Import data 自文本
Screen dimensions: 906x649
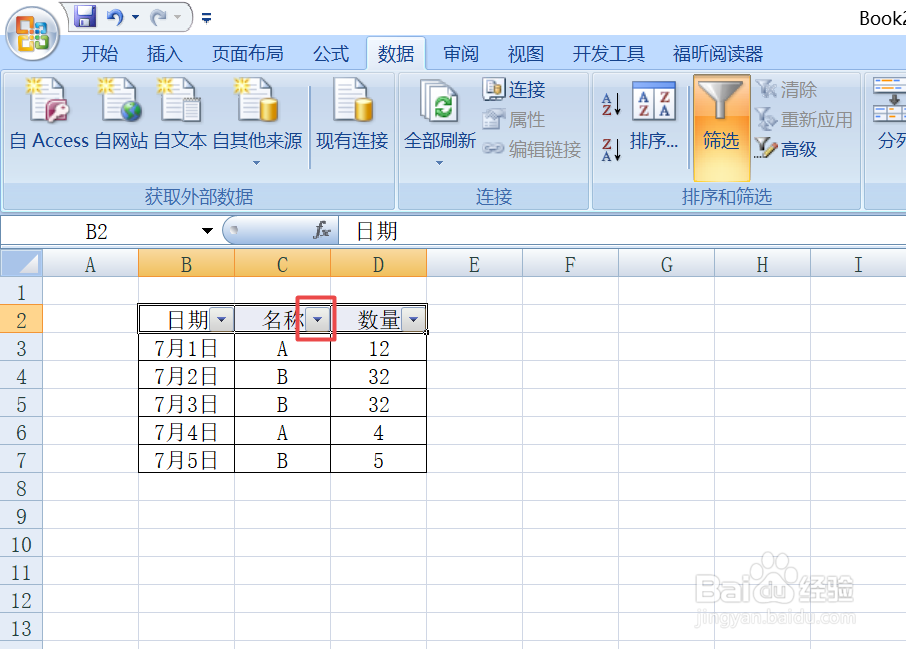coord(180,115)
